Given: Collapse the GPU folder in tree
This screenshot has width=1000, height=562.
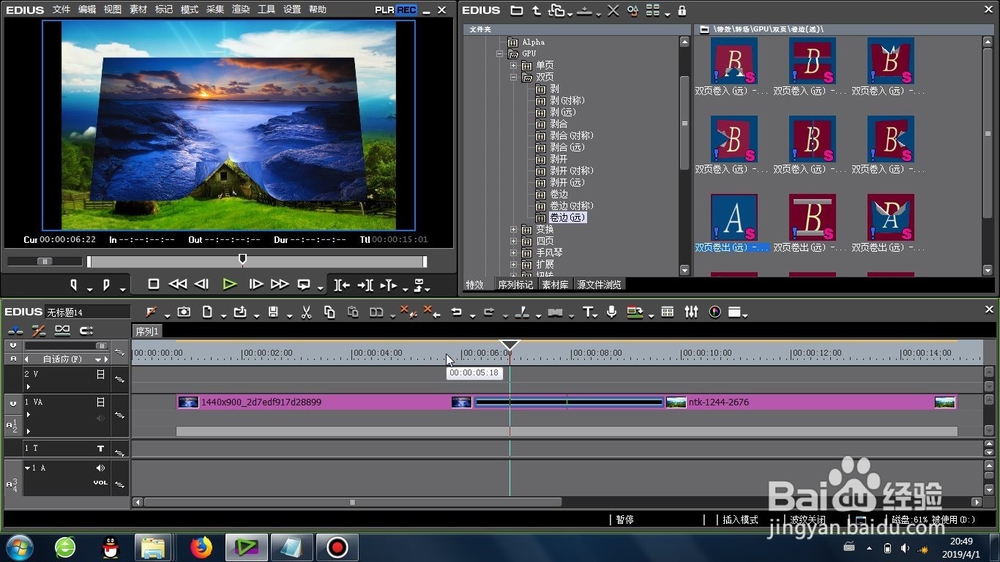Looking at the screenshot, I should (x=500, y=54).
